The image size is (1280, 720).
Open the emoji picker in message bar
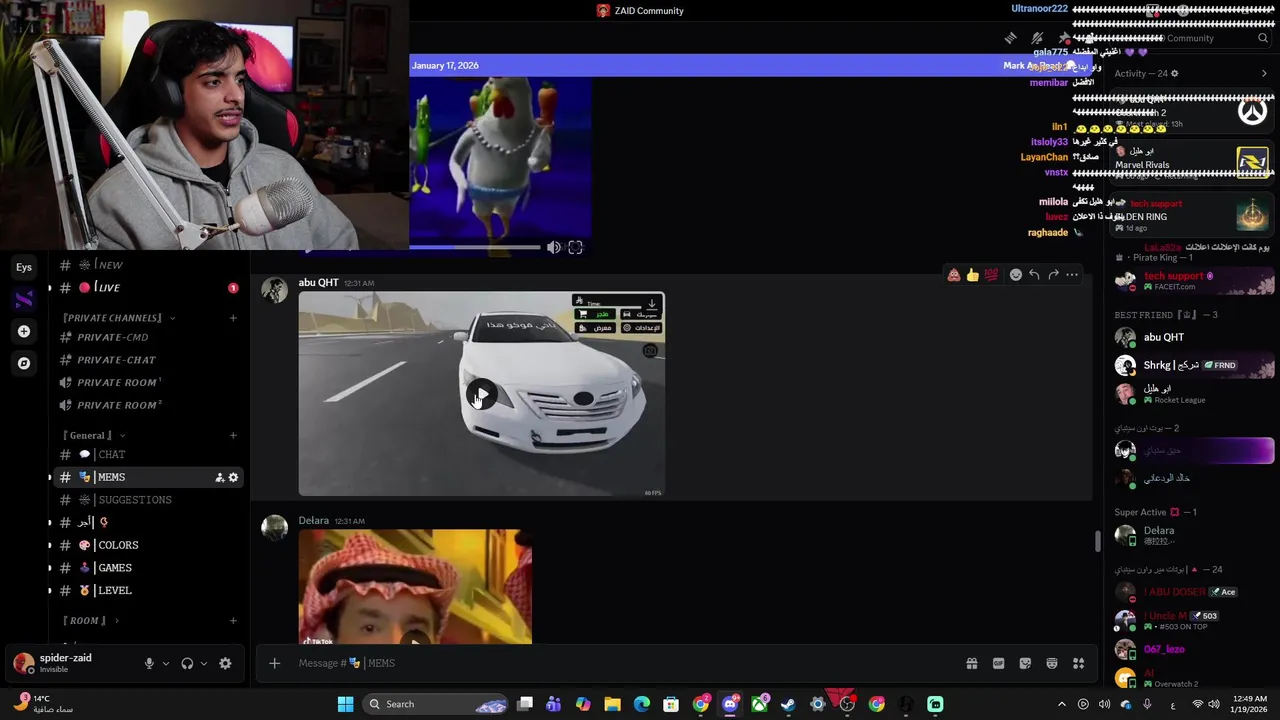1051,663
